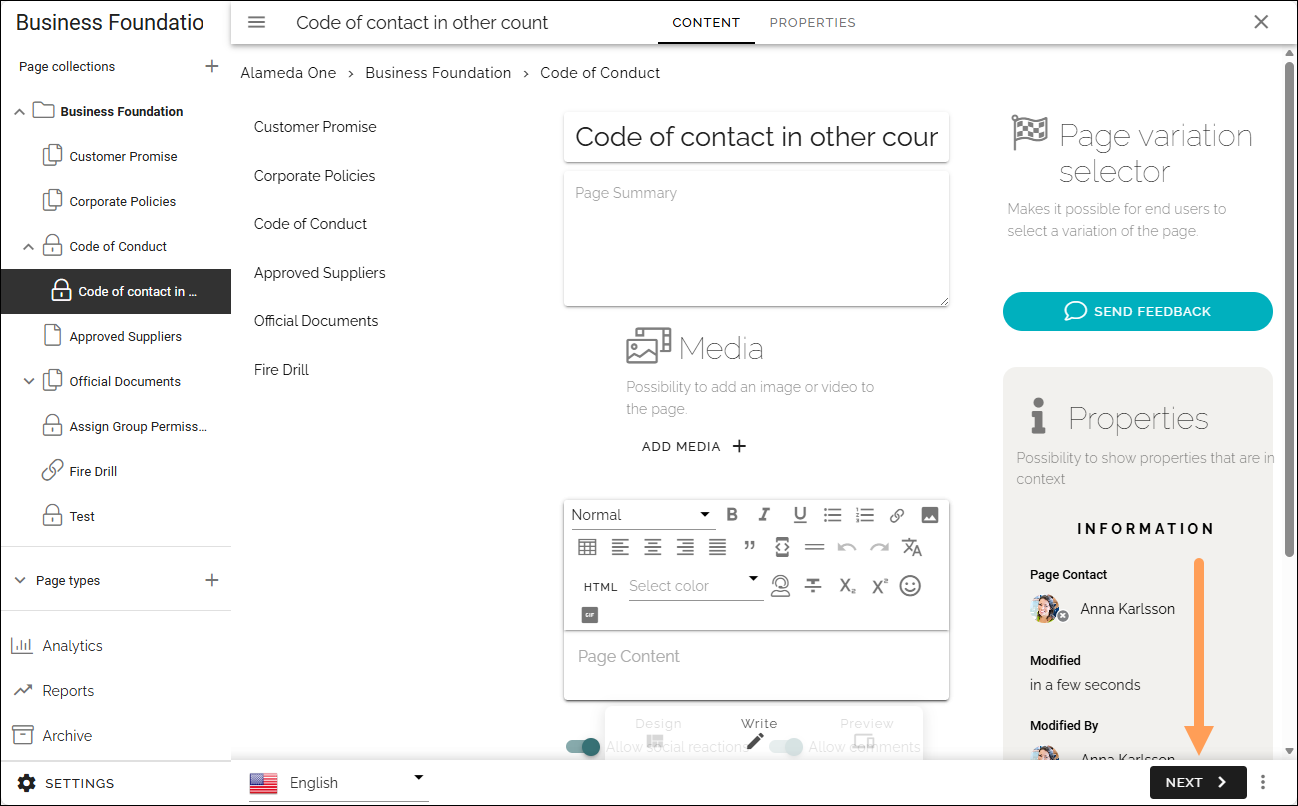Viewport: 1298px width, 806px height.
Task: Align text right
Action: point(685,547)
